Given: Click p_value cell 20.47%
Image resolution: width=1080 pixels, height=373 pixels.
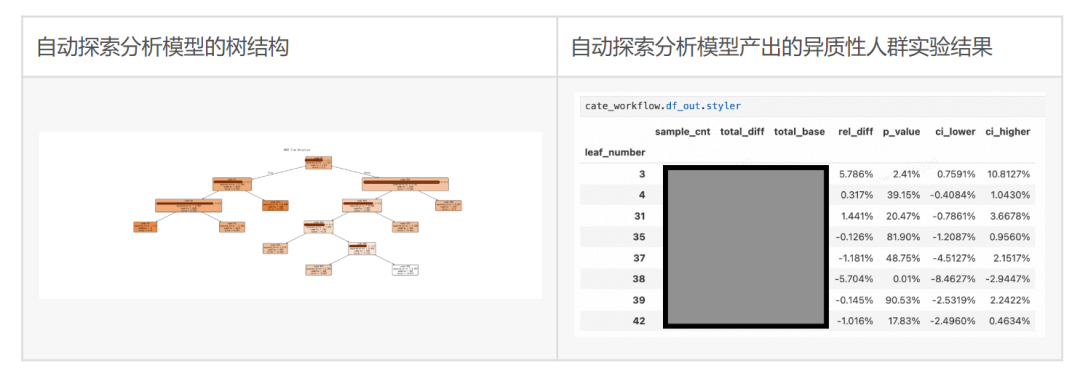Looking at the screenshot, I should click(x=903, y=216).
